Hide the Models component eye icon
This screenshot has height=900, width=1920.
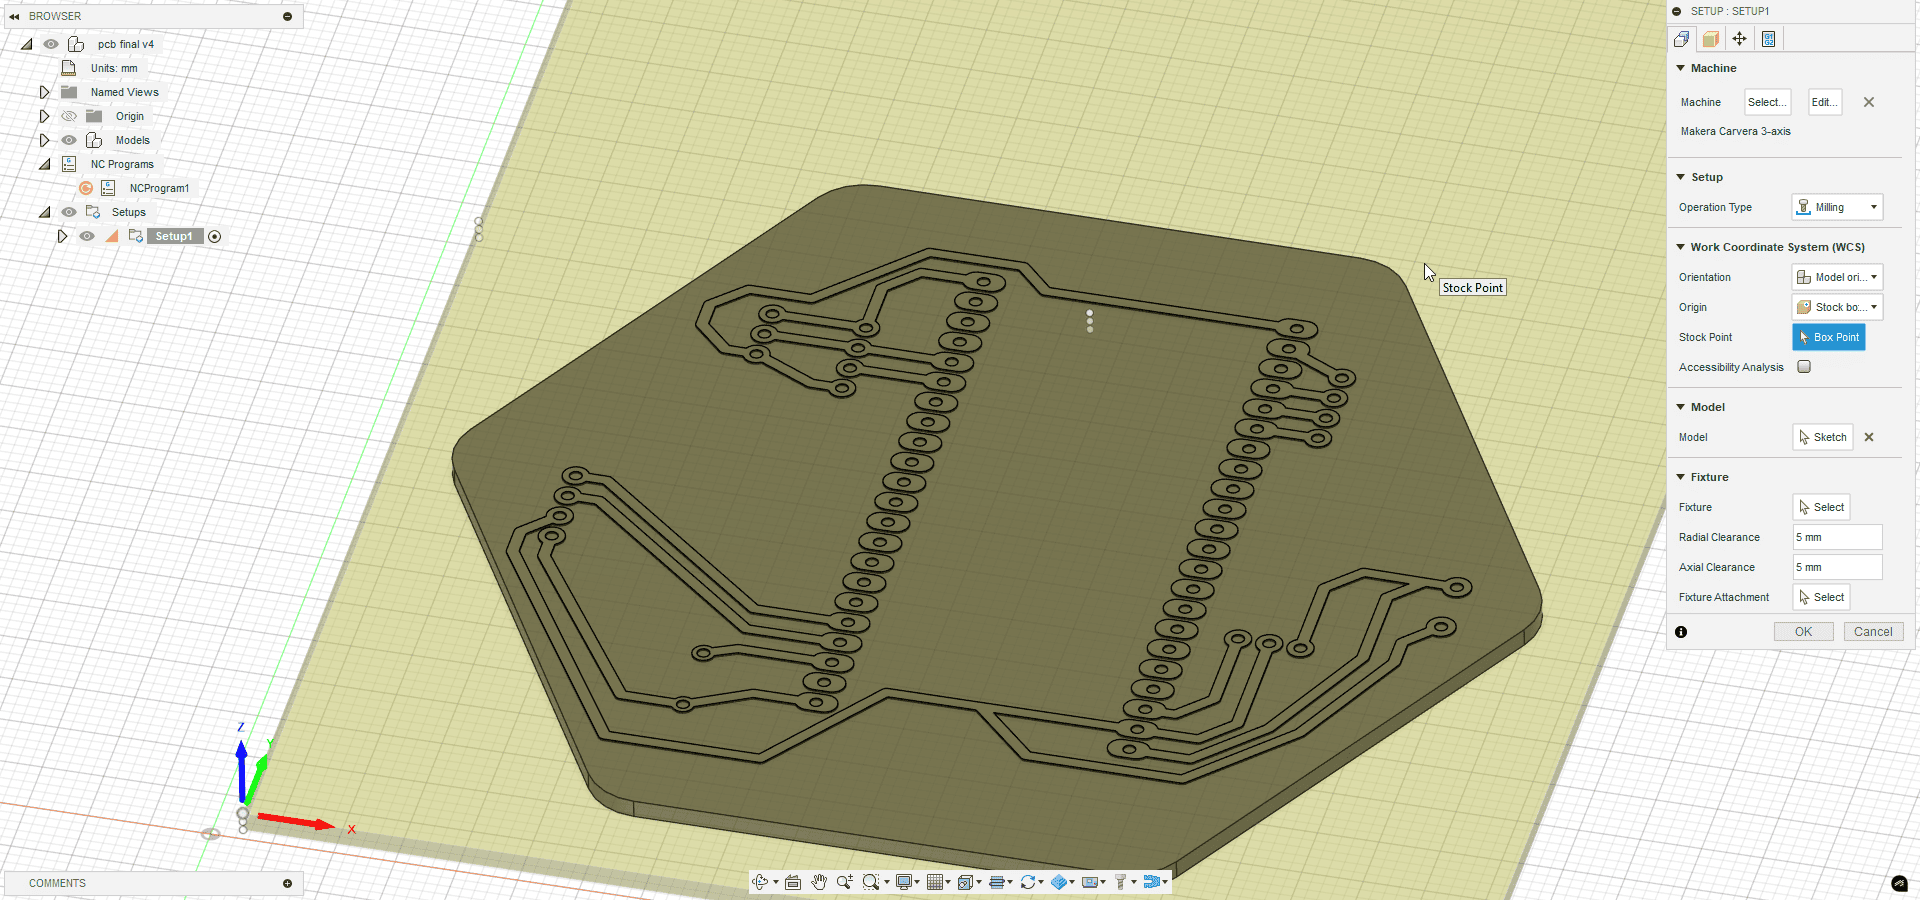[69, 140]
